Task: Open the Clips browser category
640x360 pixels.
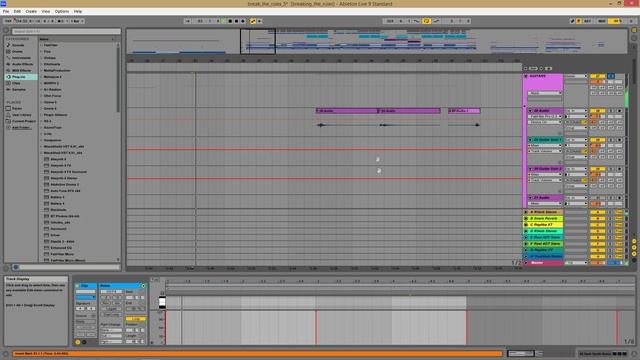Action: (16, 83)
